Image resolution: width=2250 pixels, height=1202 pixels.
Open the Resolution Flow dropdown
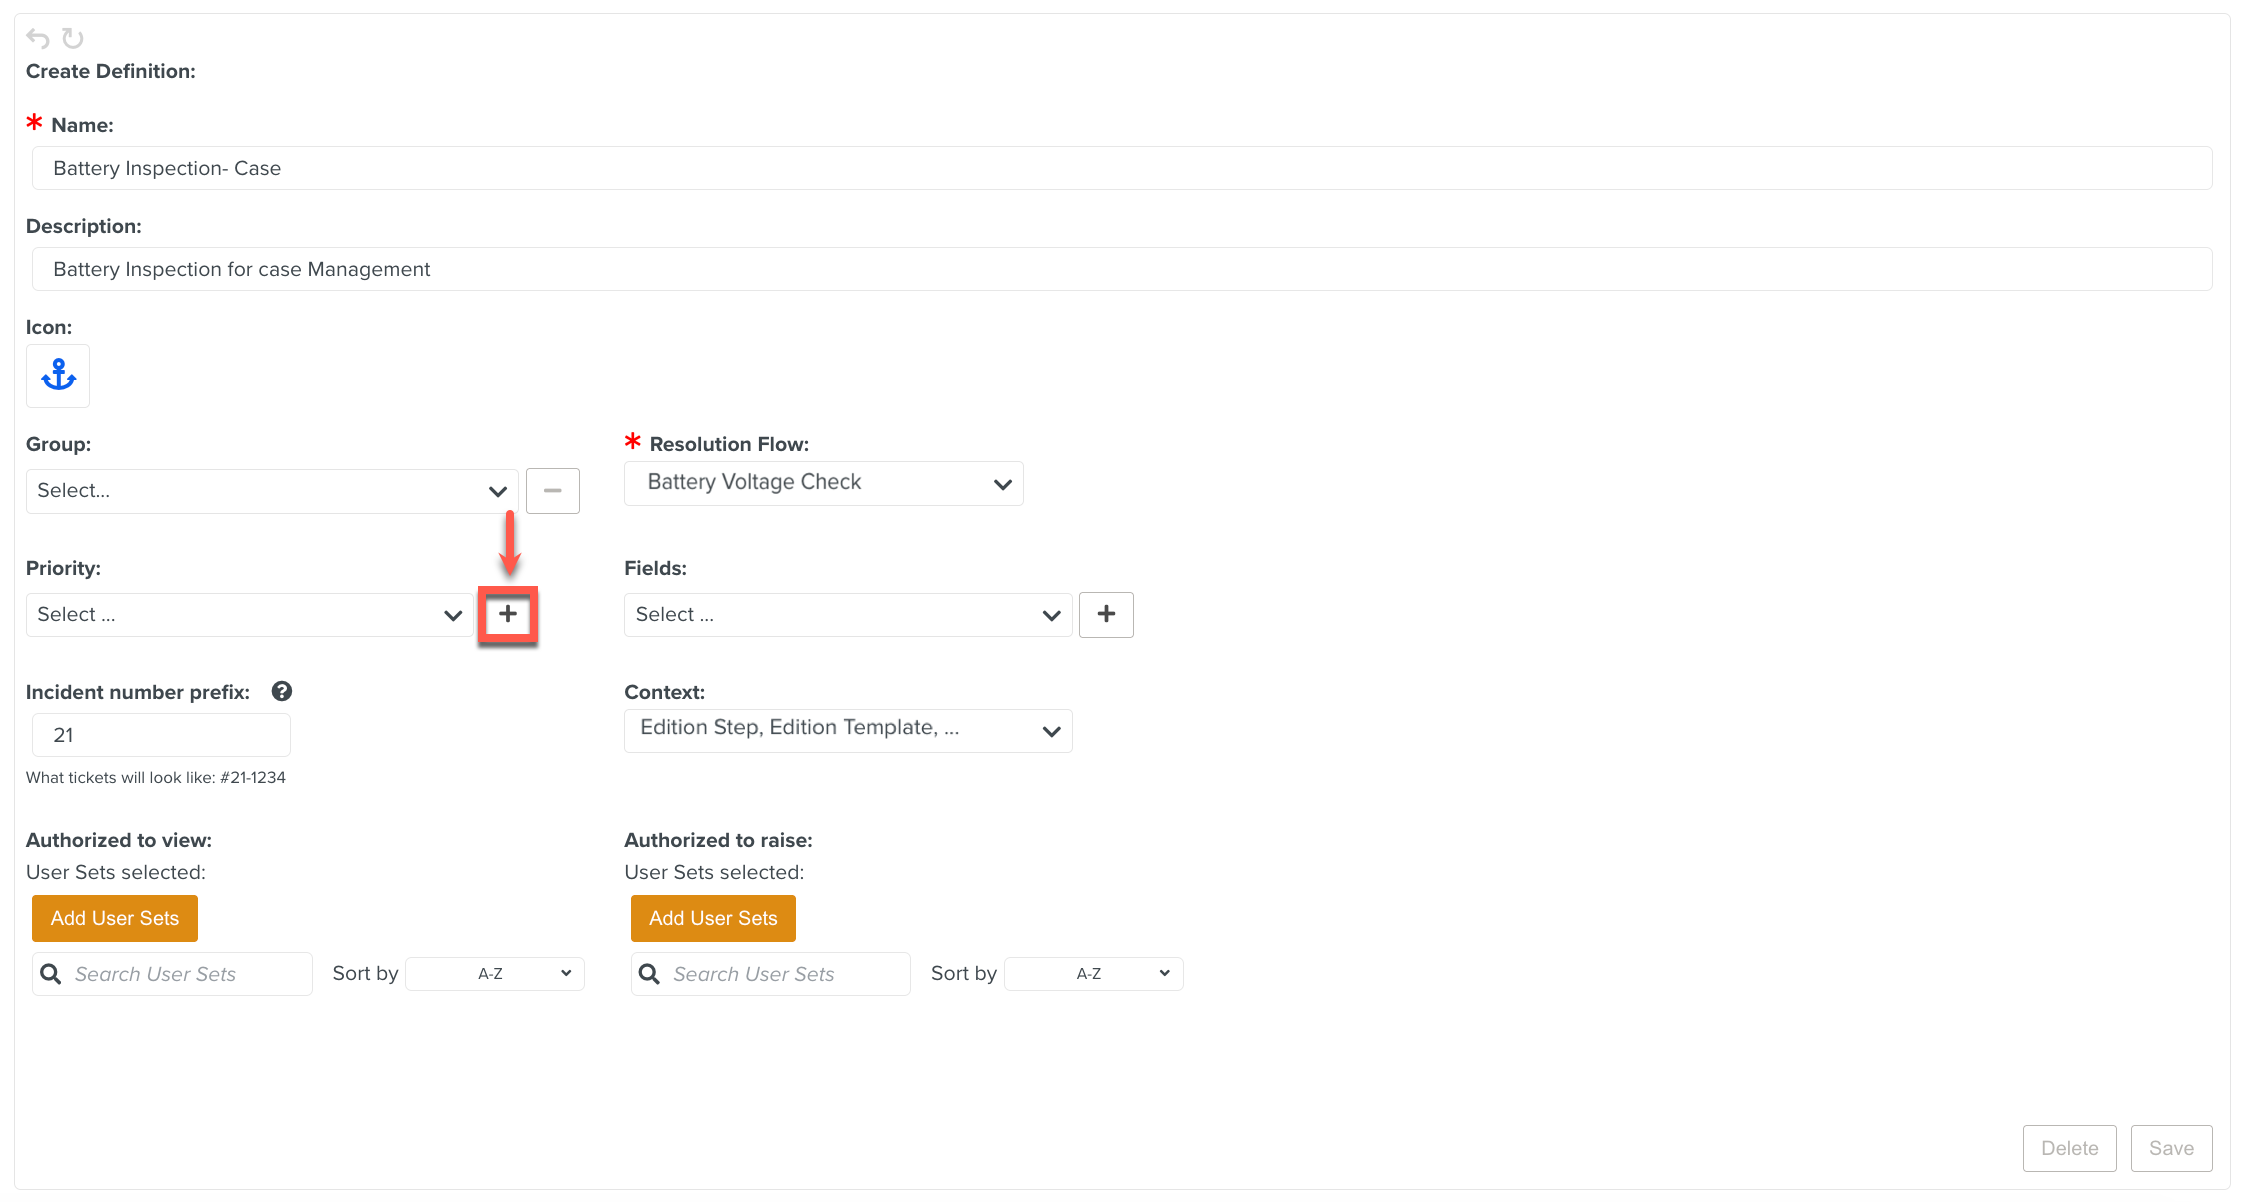click(823, 483)
